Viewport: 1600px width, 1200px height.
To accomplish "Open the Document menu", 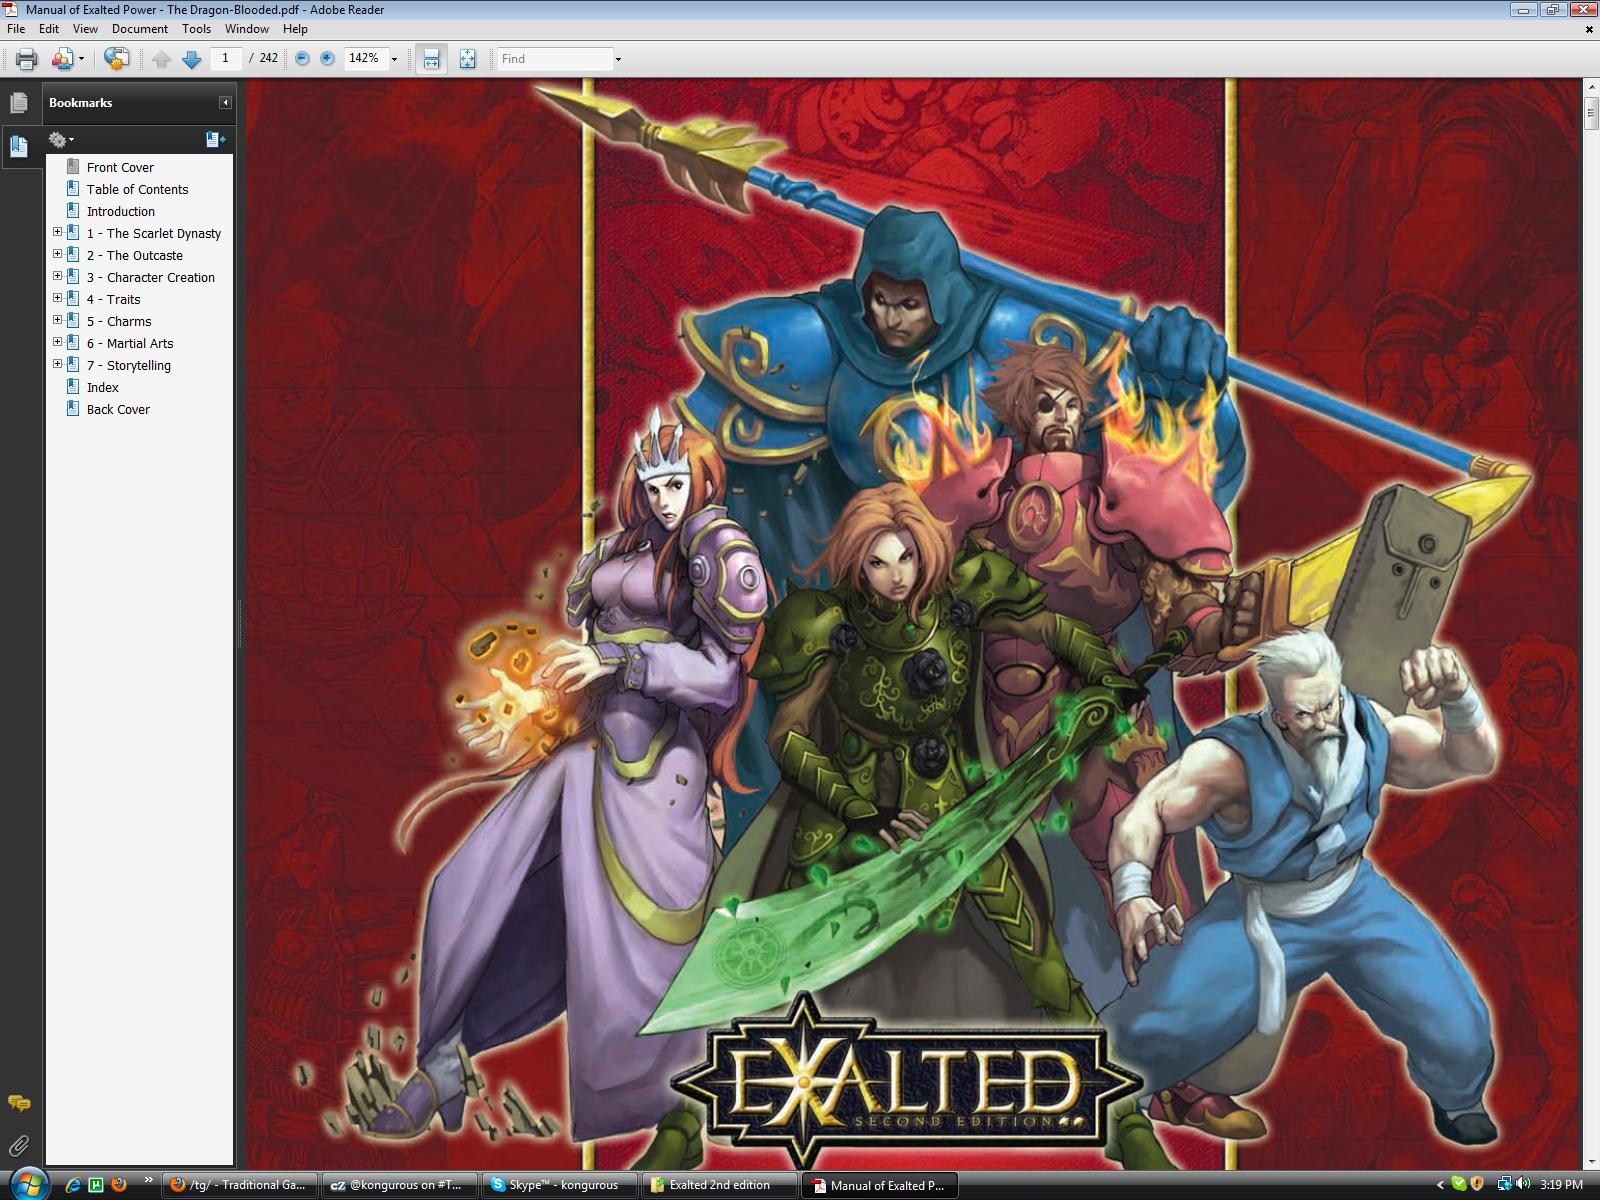I will (x=140, y=29).
